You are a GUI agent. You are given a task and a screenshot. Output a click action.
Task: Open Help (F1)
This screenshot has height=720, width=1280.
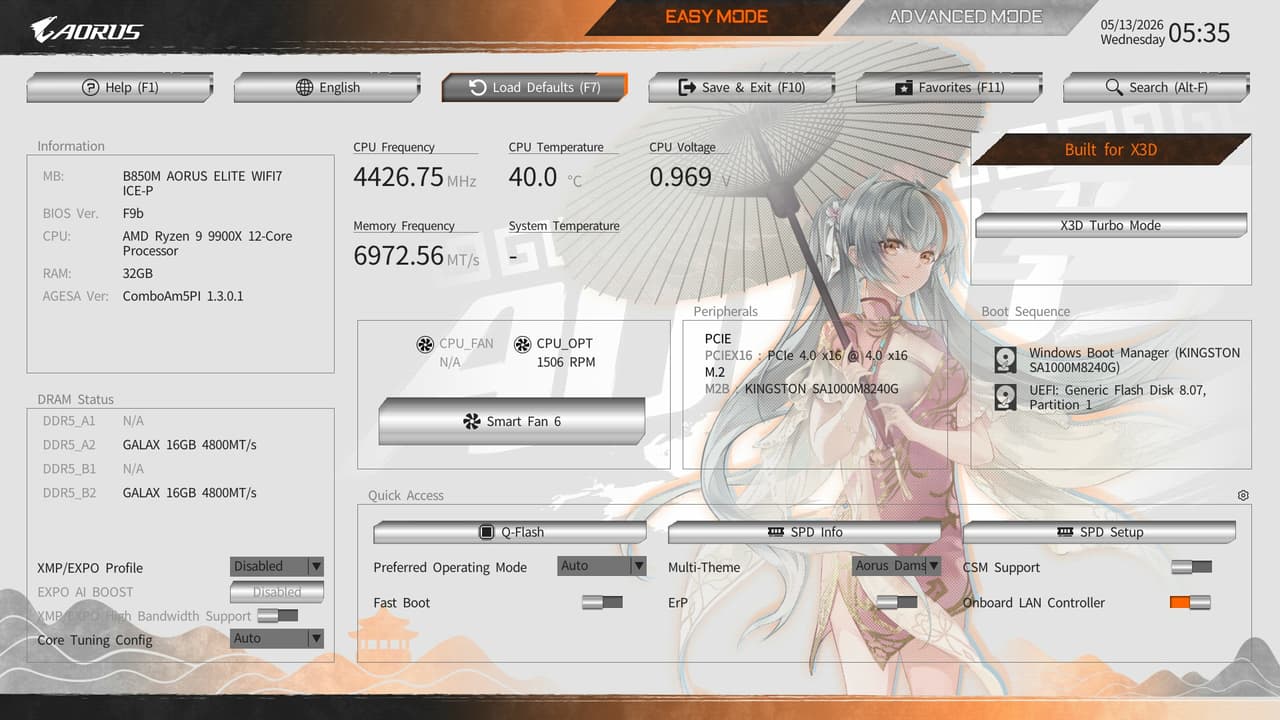click(120, 88)
